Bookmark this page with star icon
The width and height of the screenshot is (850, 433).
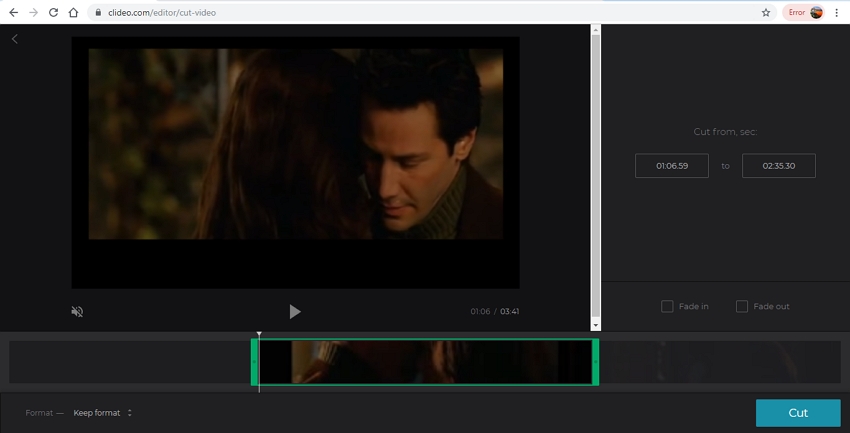(766, 13)
